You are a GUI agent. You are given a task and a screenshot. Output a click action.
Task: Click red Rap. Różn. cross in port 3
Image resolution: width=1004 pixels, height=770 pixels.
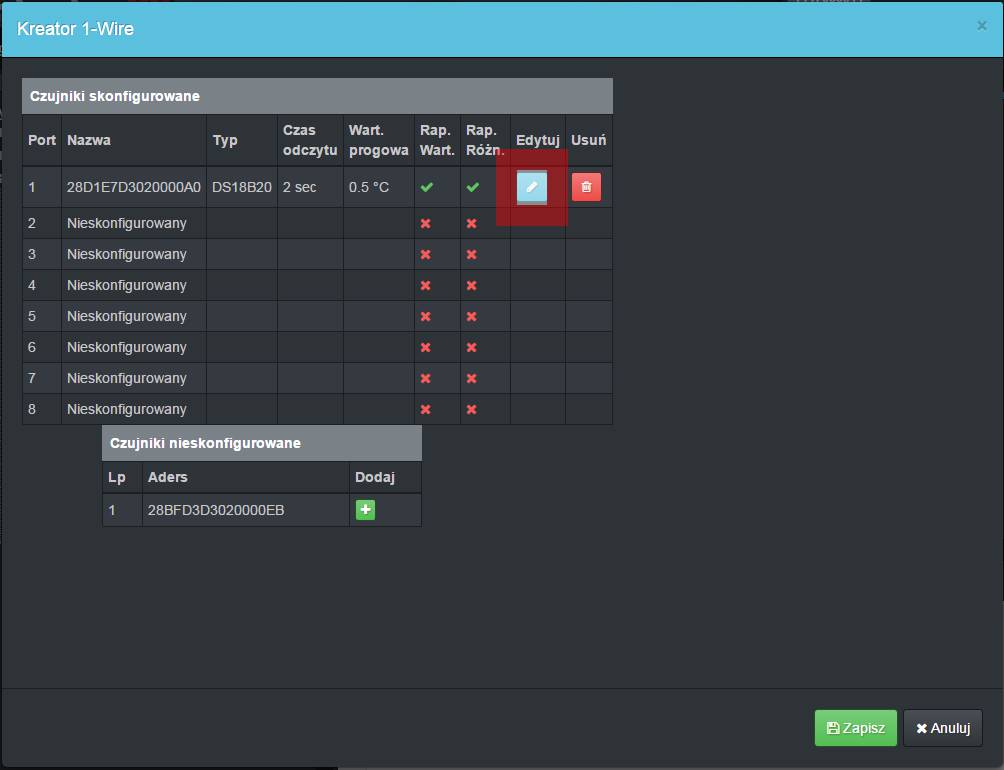[472, 254]
